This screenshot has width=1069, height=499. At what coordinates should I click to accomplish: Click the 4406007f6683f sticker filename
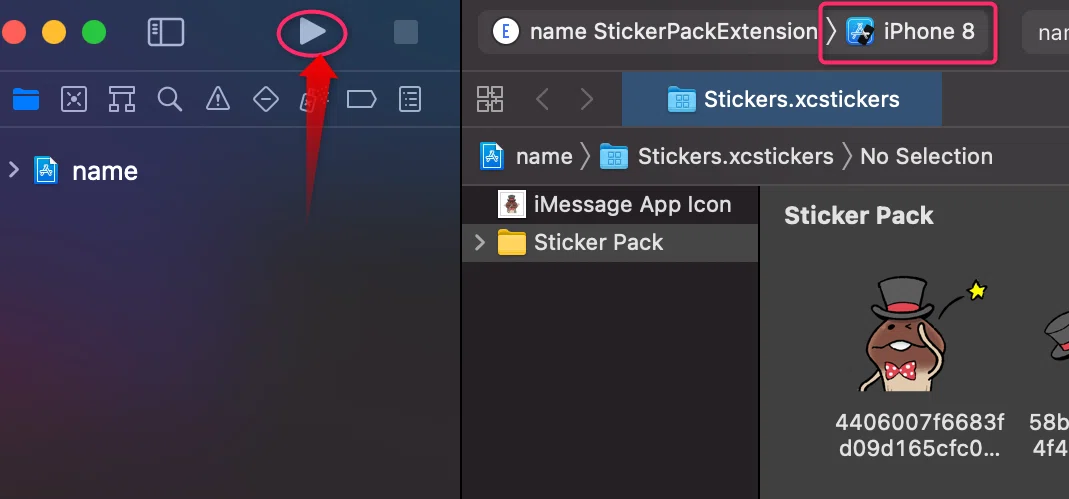(x=920, y=436)
